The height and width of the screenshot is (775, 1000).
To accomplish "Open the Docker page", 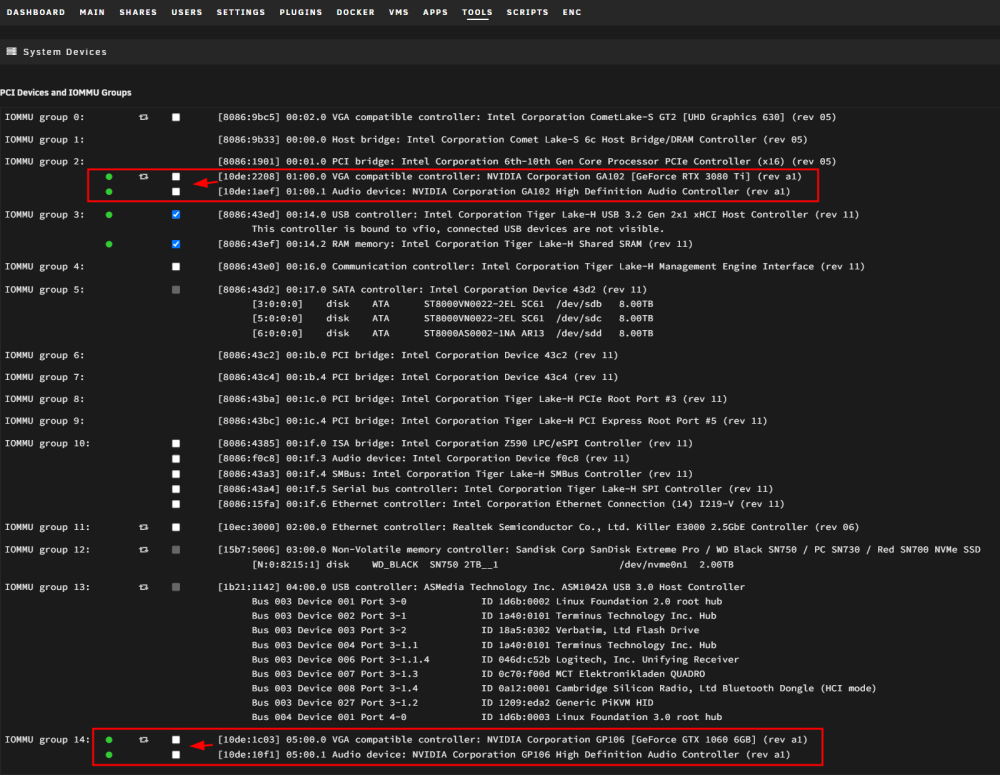I will tap(355, 12).
